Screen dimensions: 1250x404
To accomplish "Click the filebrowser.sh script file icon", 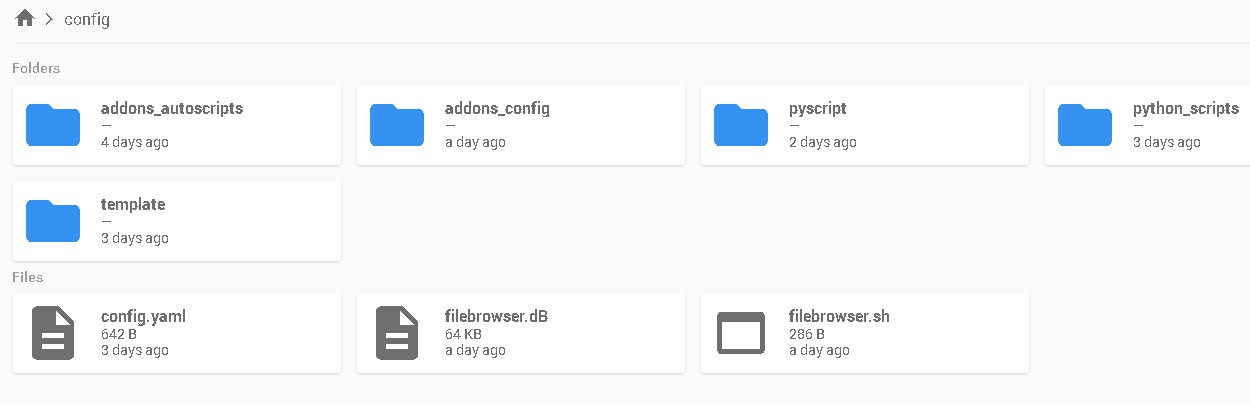I will pos(741,333).
